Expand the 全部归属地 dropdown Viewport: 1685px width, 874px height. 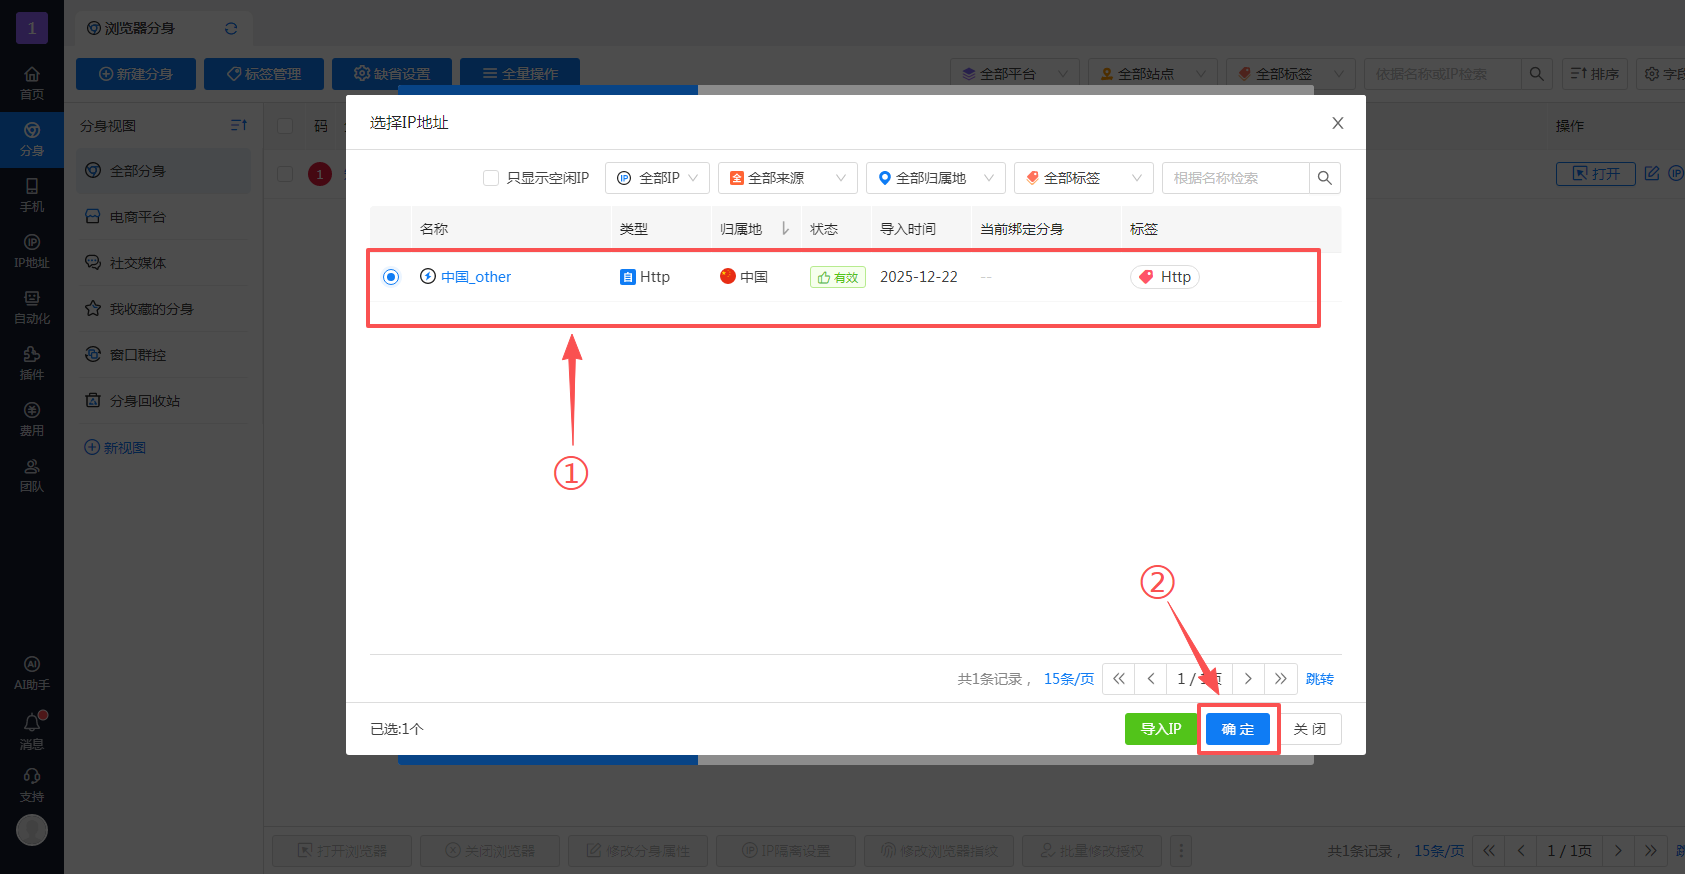point(936,178)
